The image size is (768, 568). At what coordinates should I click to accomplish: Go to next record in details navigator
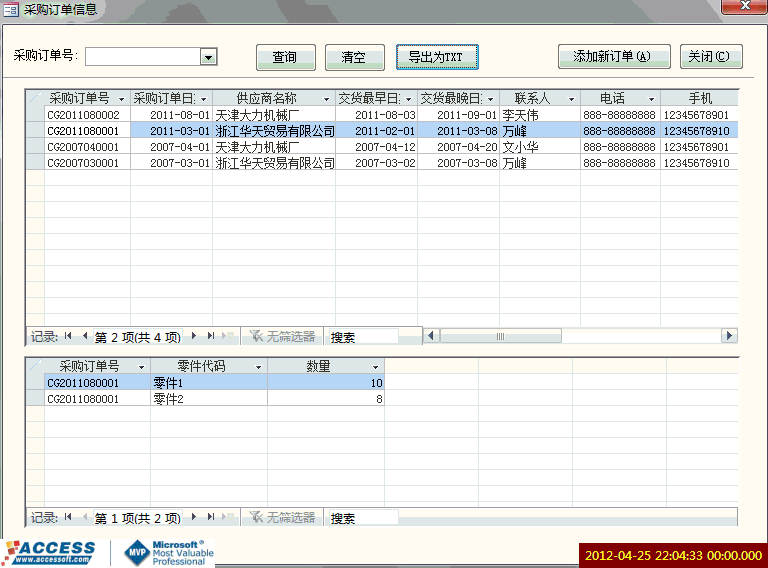(194, 517)
